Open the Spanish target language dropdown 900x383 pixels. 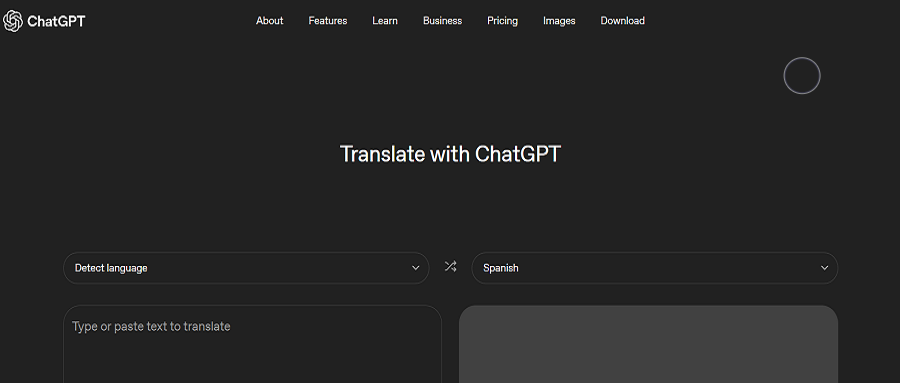pos(655,268)
